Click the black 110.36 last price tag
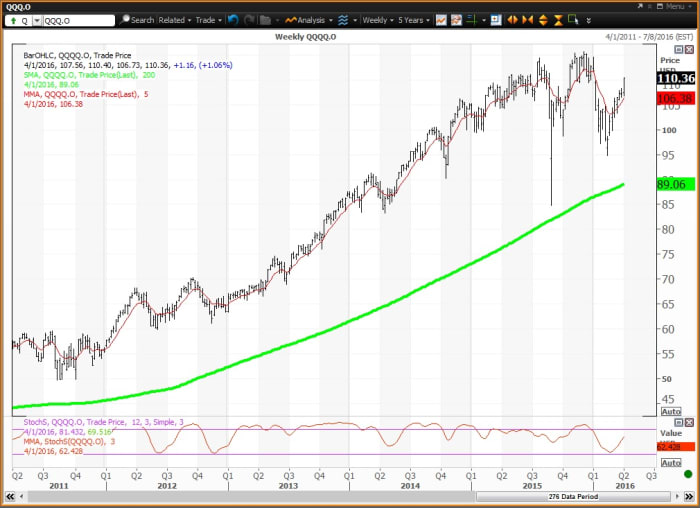Image resolution: width=700 pixels, height=508 pixels. tap(675, 79)
